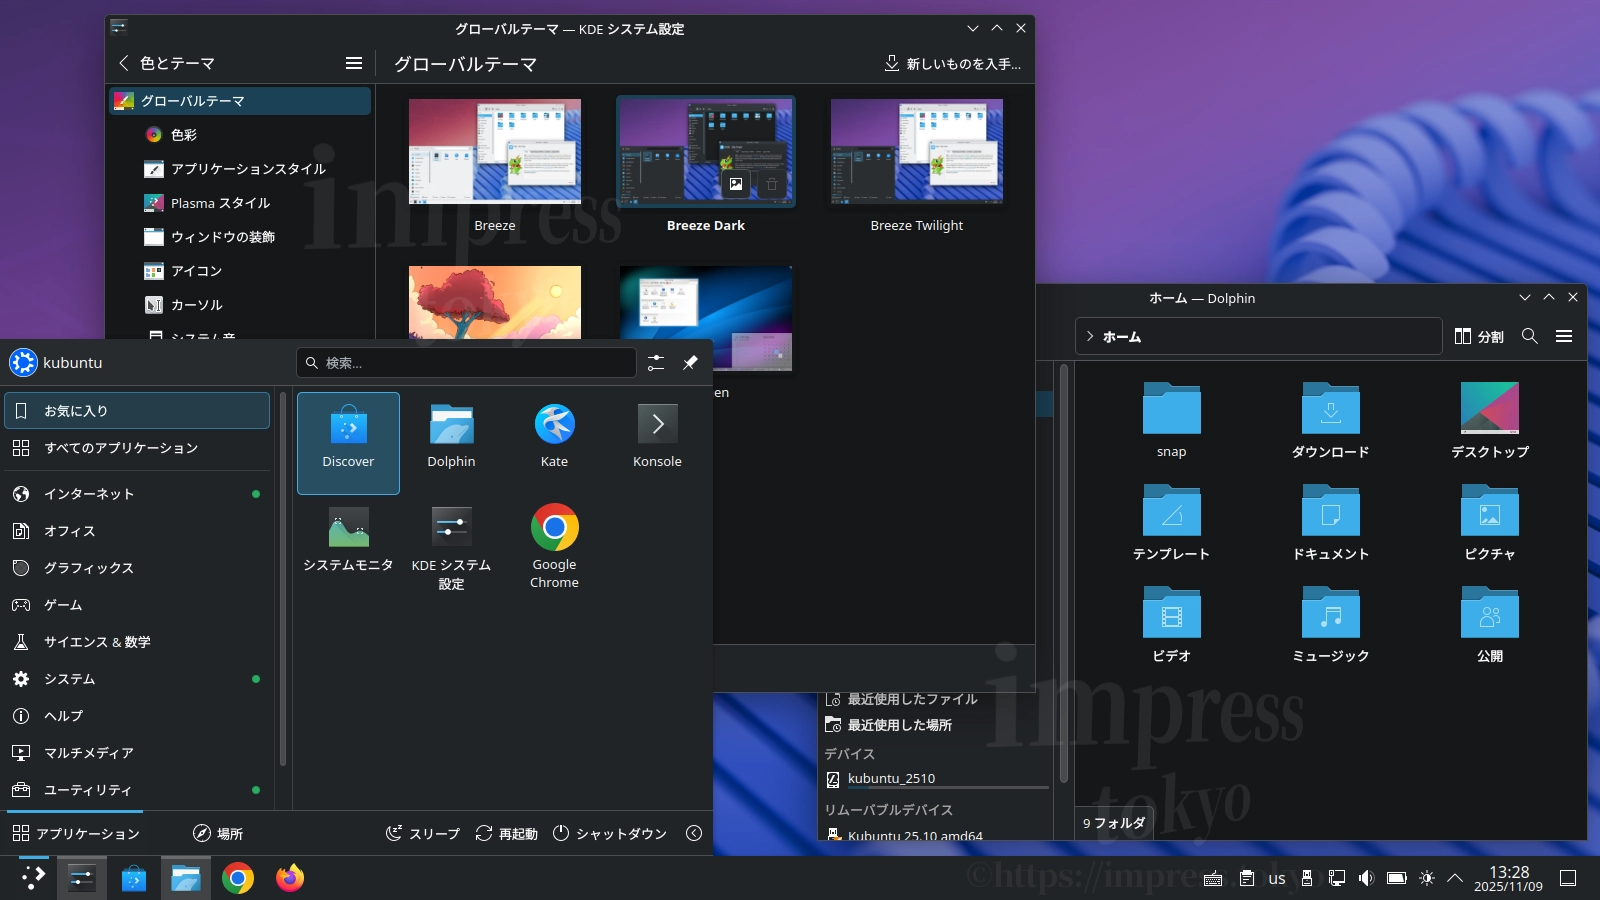Select the テンプレート folder in Dolphin

click(x=1172, y=522)
